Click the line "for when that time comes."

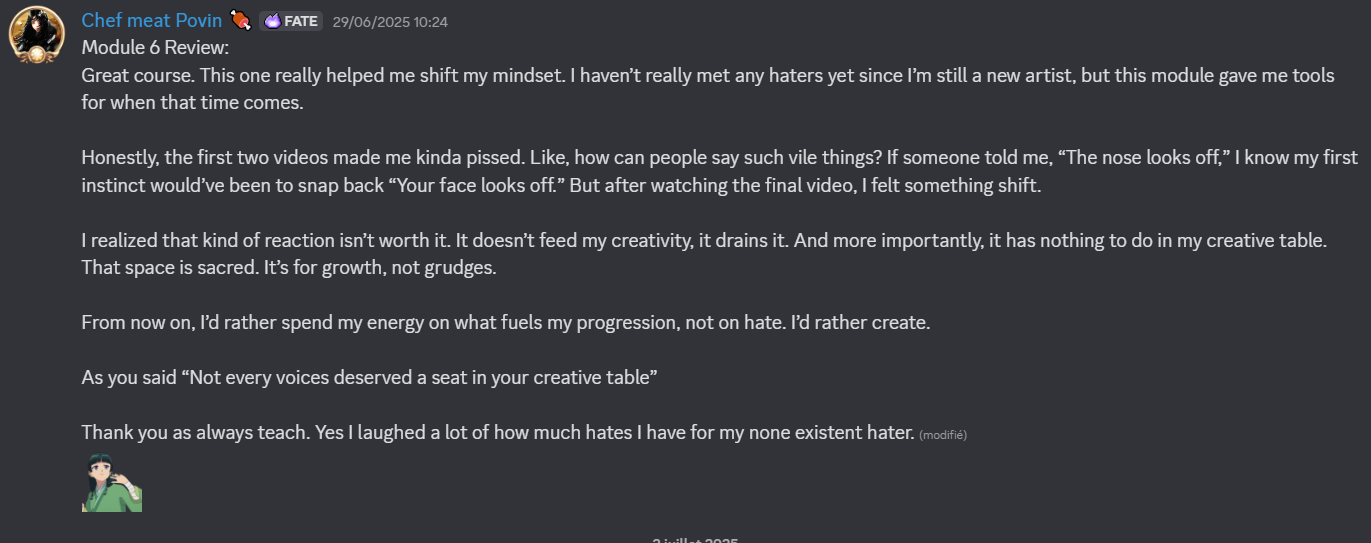click(x=192, y=103)
